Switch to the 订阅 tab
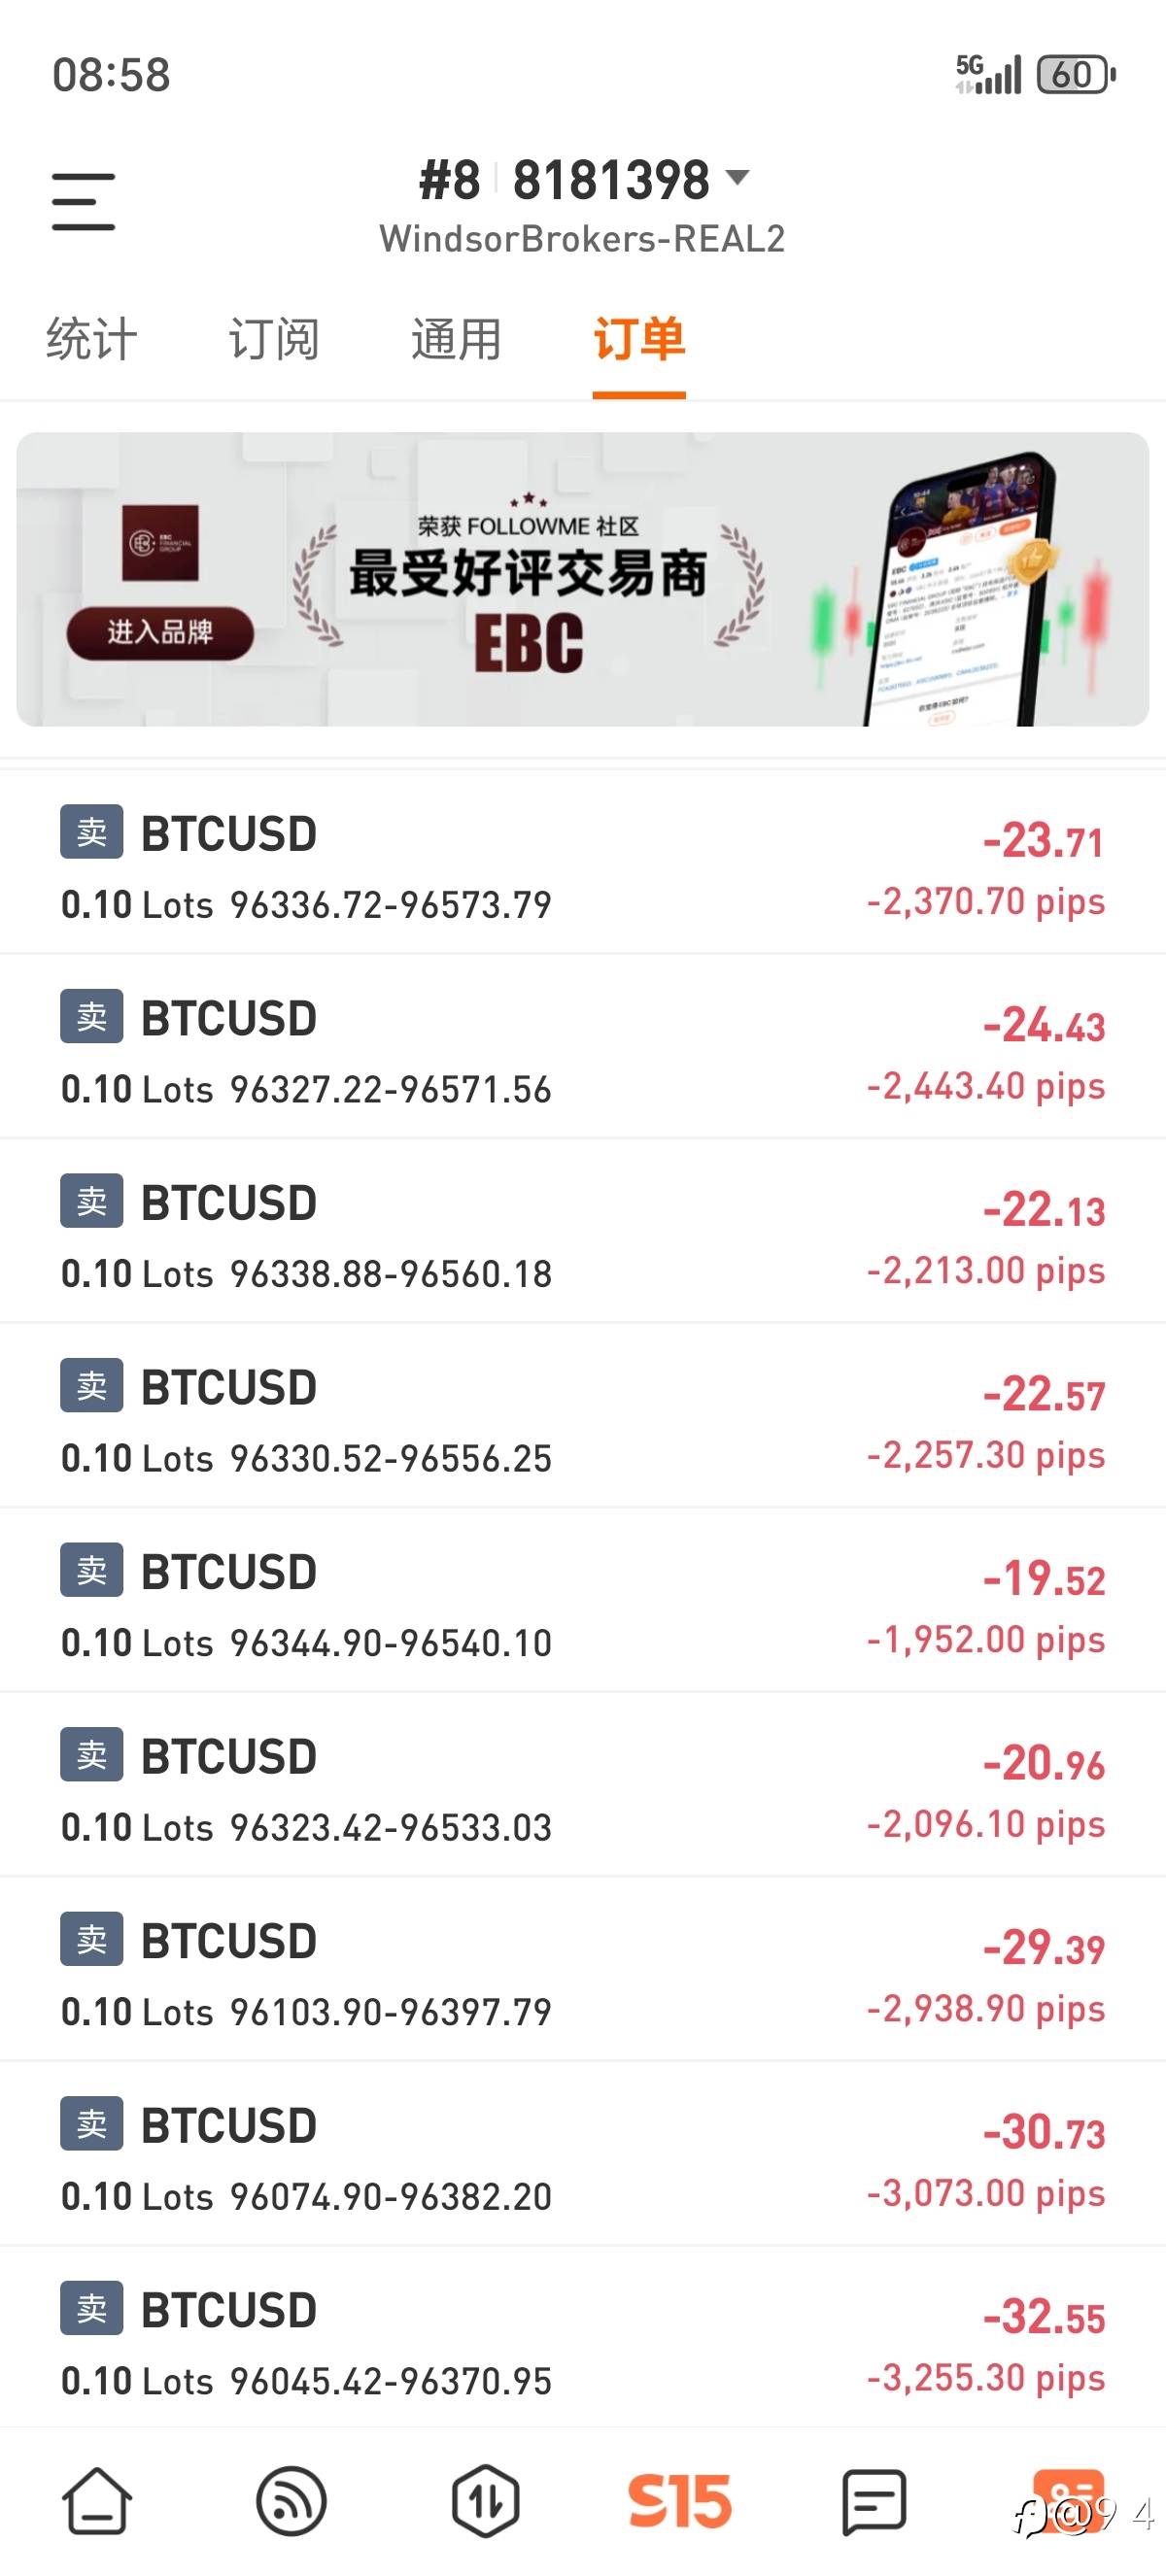Viewport: 1166px width, 2576px height. [x=274, y=339]
